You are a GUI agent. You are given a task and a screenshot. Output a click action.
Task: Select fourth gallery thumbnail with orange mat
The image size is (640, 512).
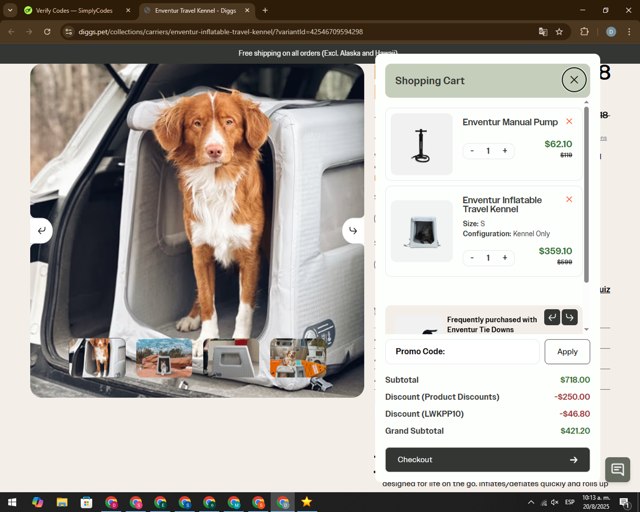pos(298,357)
